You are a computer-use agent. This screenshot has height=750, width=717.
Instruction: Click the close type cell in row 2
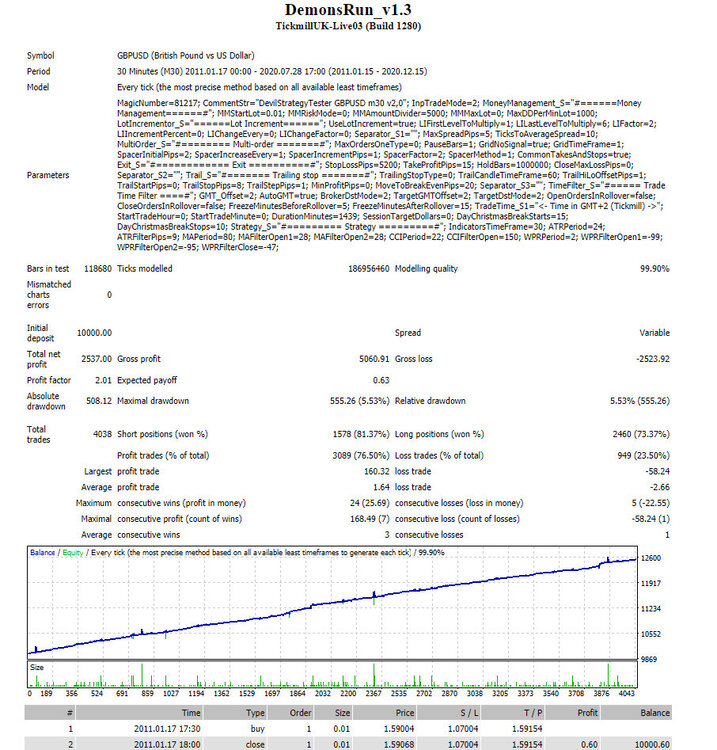(x=255, y=745)
